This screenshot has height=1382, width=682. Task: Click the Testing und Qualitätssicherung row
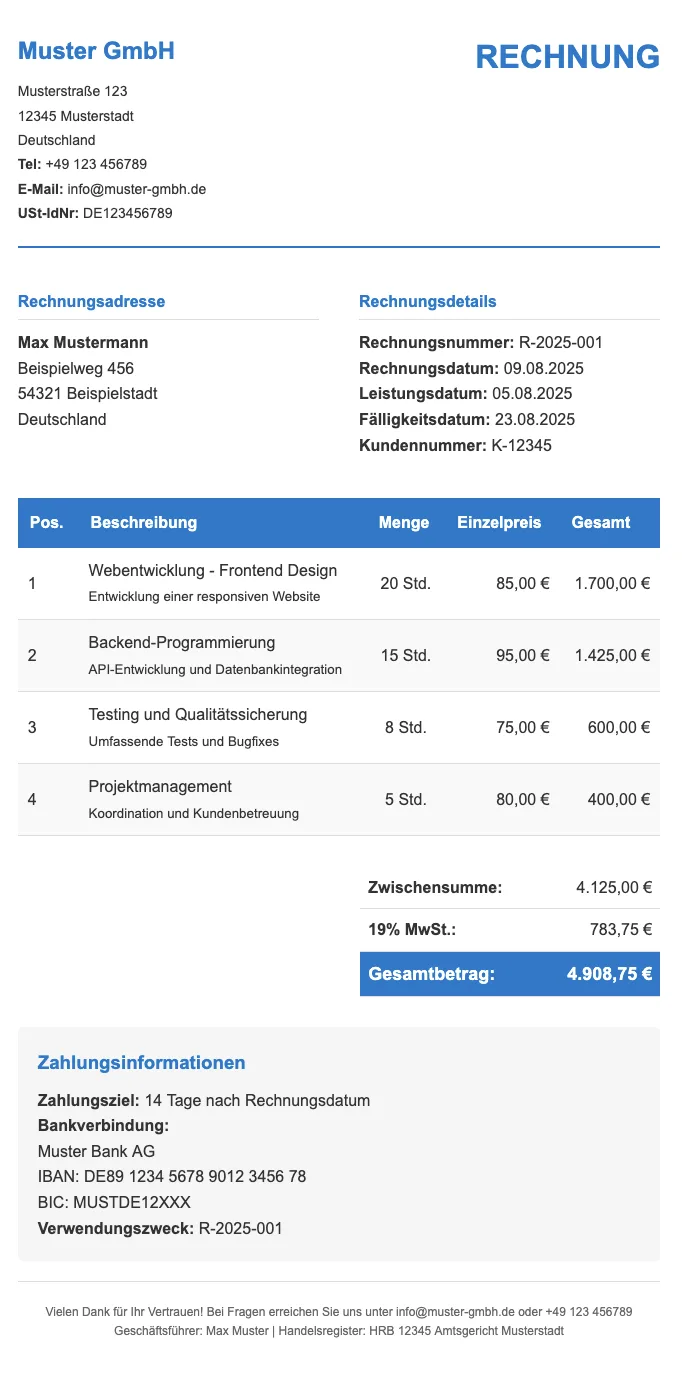[x=339, y=727]
